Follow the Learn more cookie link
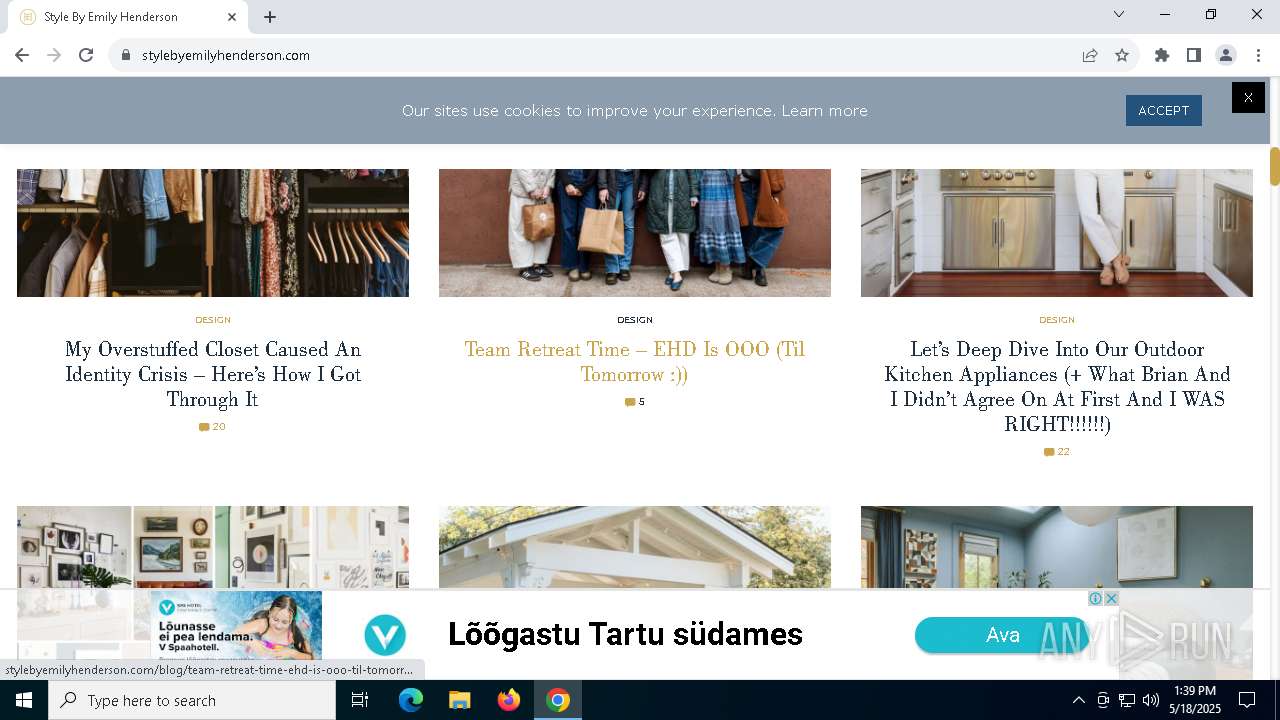This screenshot has height=720, width=1280. coord(825,111)
